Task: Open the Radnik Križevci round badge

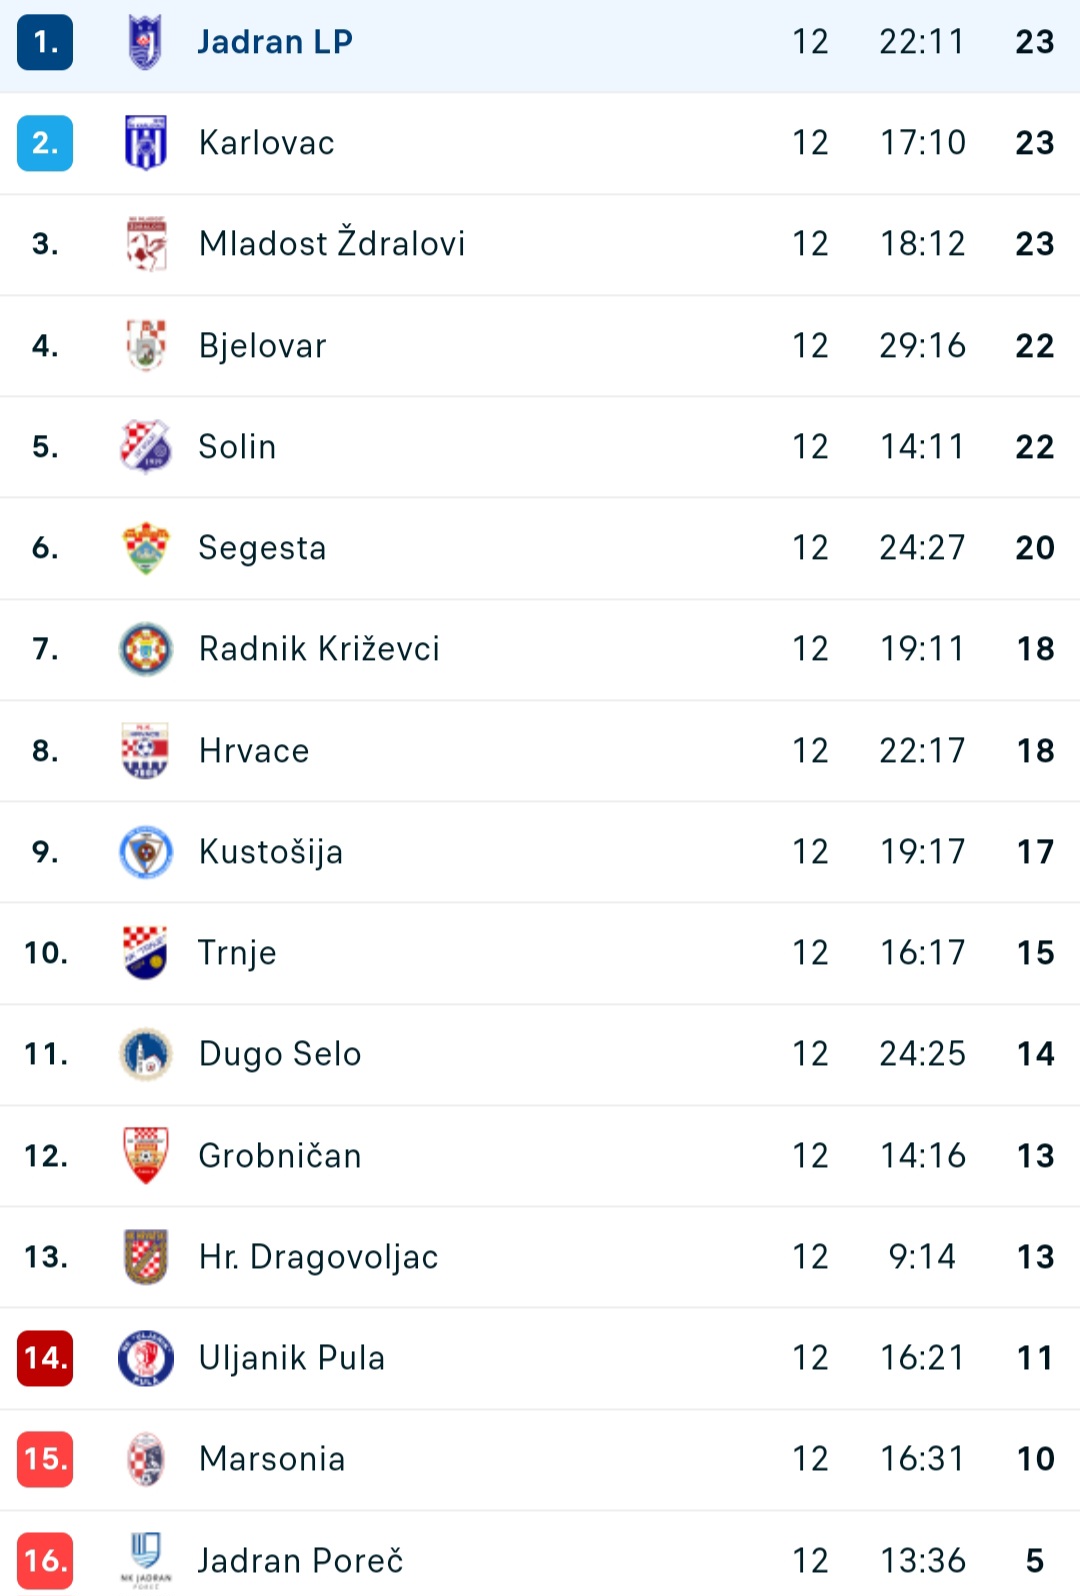Action: click(x=146, y=649)
